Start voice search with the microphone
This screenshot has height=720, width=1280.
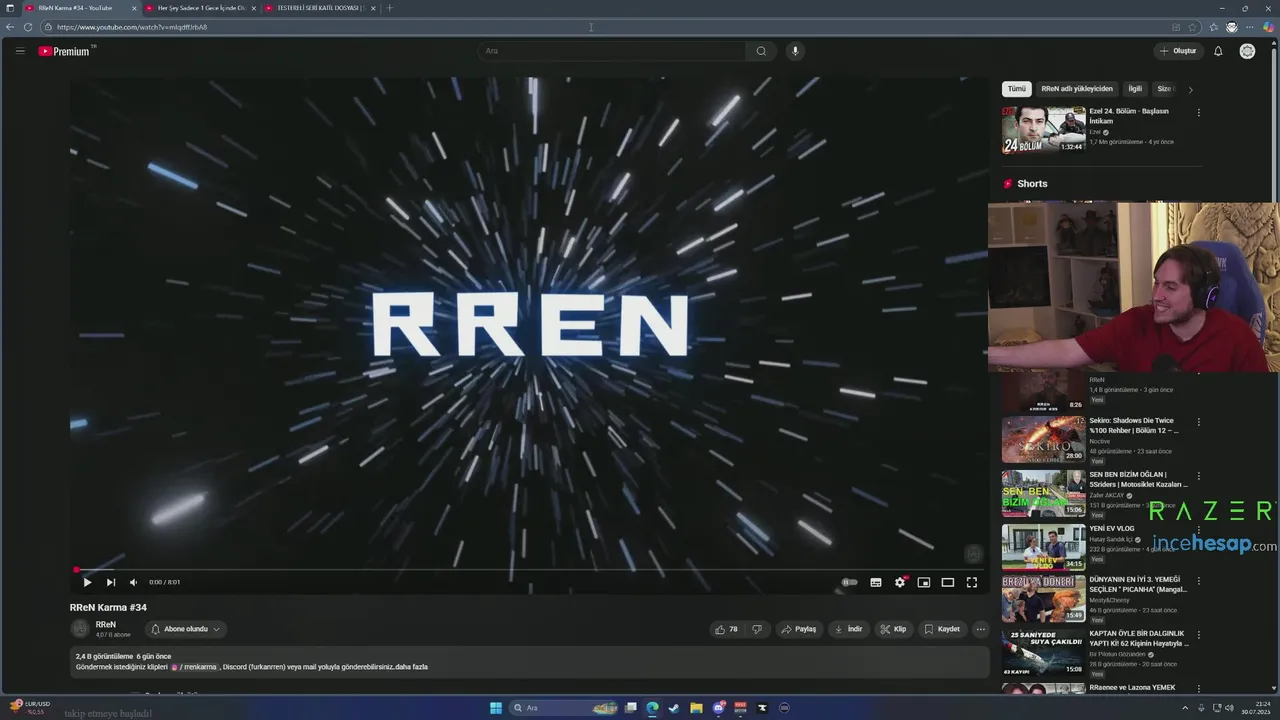pos(795,51)
